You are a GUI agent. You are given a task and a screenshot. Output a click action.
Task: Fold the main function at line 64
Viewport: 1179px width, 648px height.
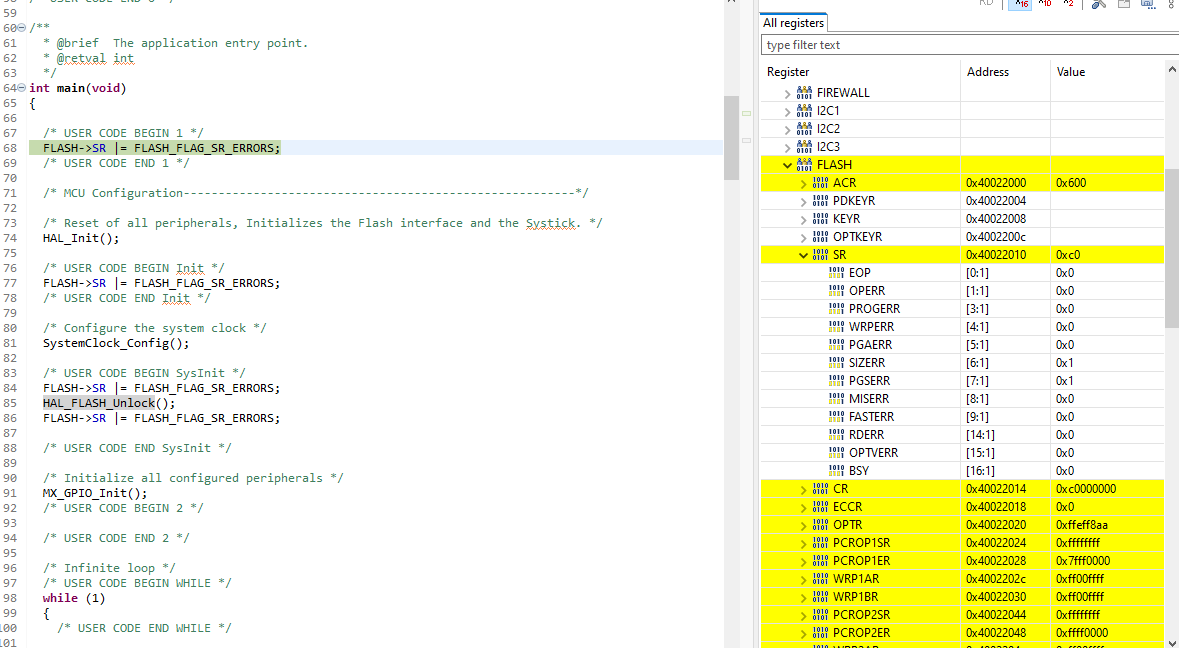(x=22, y=88)
